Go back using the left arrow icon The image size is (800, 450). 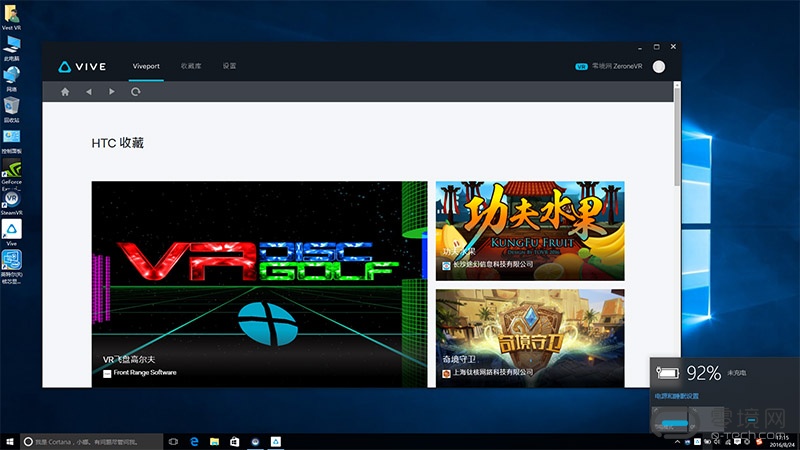88,92
